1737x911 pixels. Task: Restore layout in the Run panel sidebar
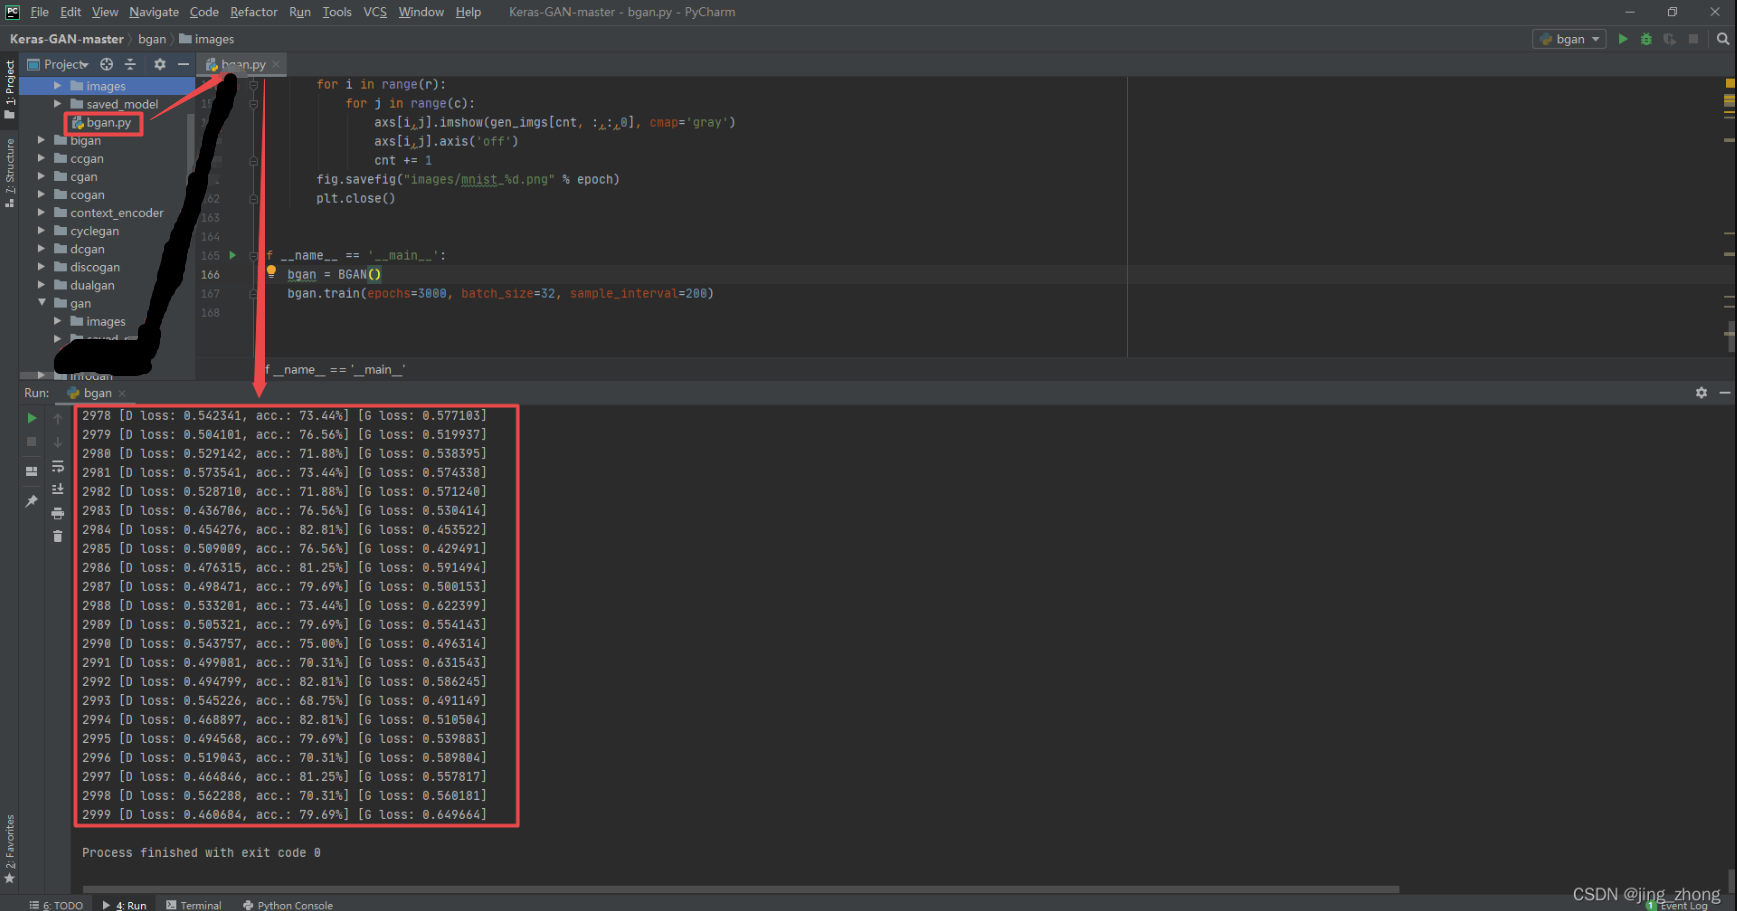pyautogui.click(x=32, y=471)
